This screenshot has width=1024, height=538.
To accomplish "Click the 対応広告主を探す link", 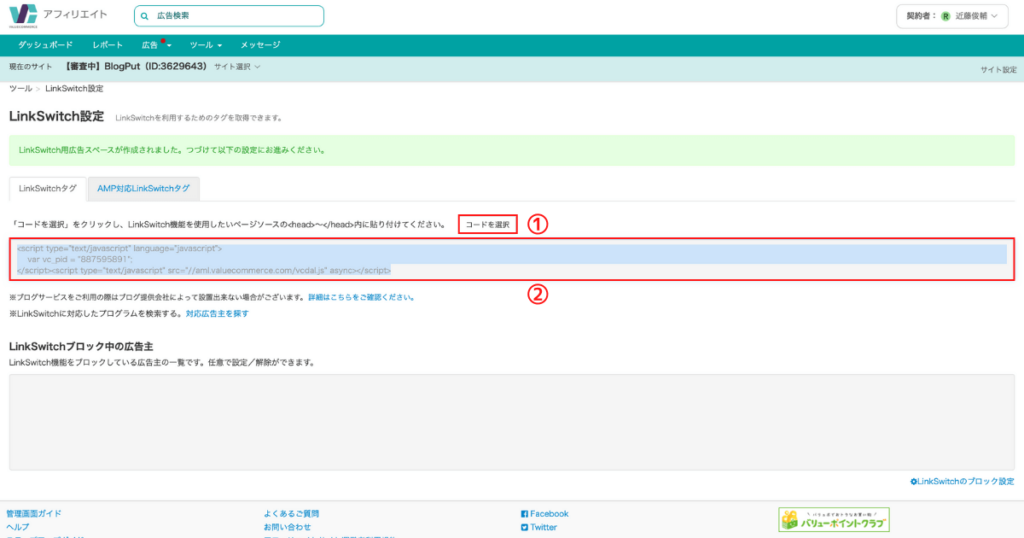I will click(x=217, y=313).
